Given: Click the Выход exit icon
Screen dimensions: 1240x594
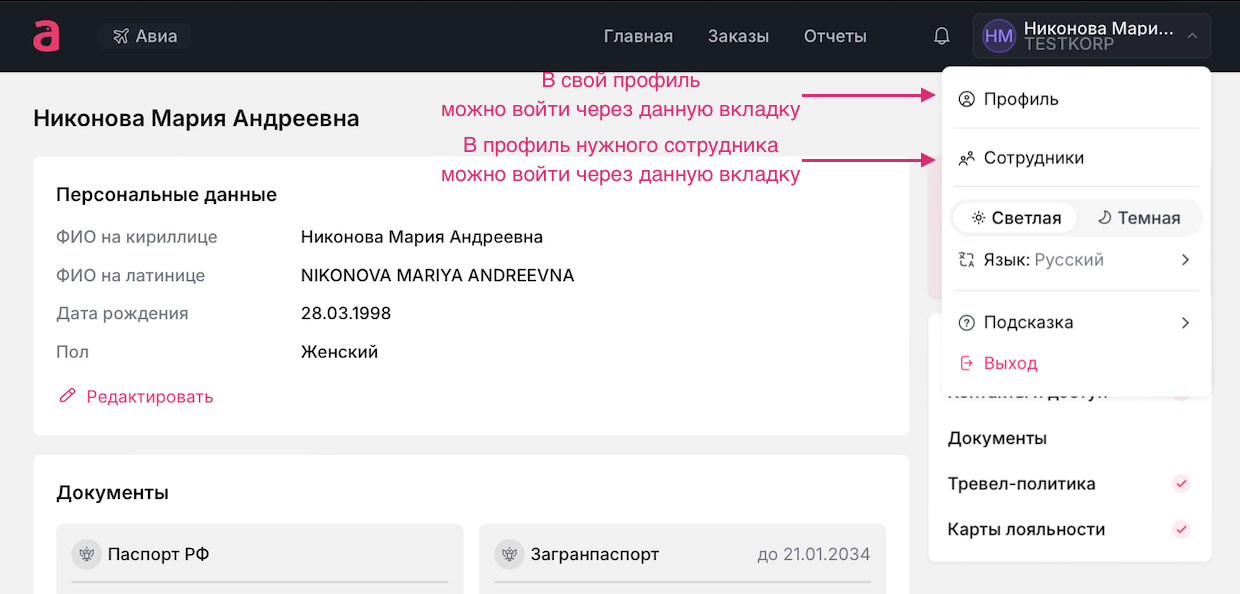Looking at the screenshot, I should 966,363.
